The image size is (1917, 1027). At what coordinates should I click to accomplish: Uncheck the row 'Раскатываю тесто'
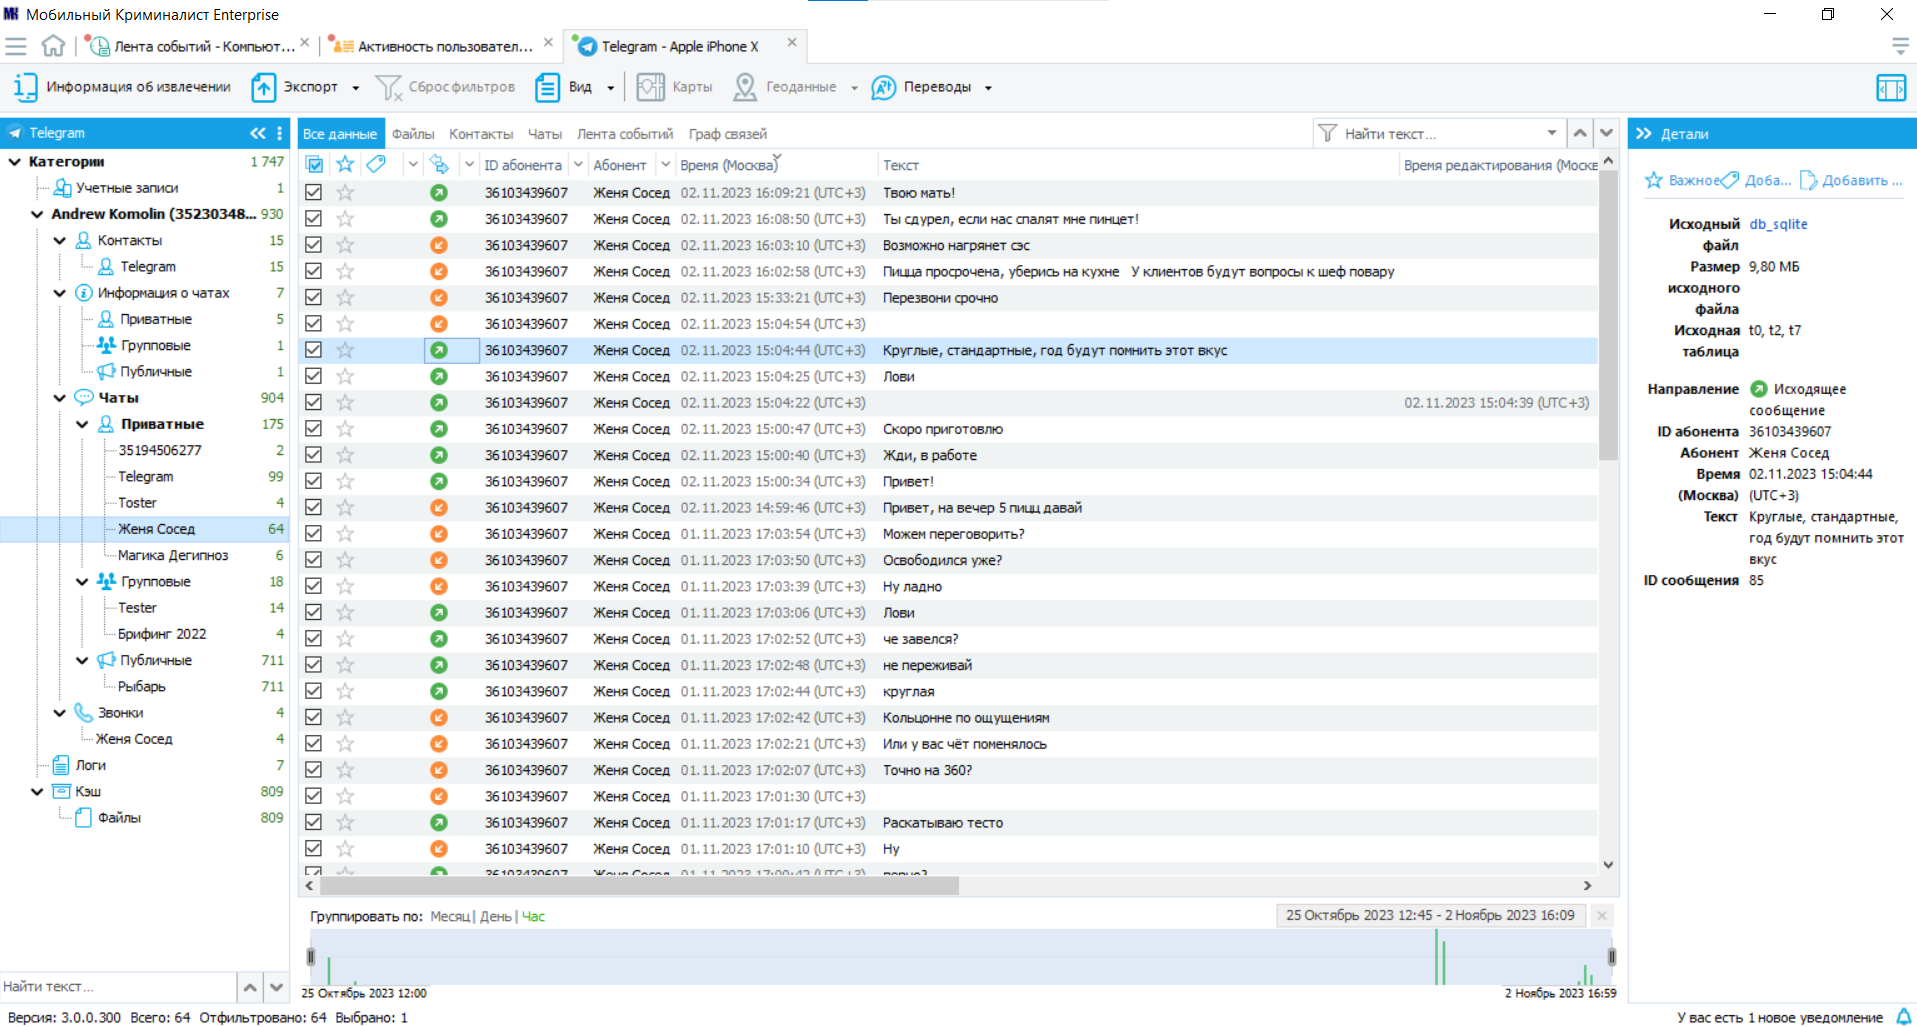point(314,822)
